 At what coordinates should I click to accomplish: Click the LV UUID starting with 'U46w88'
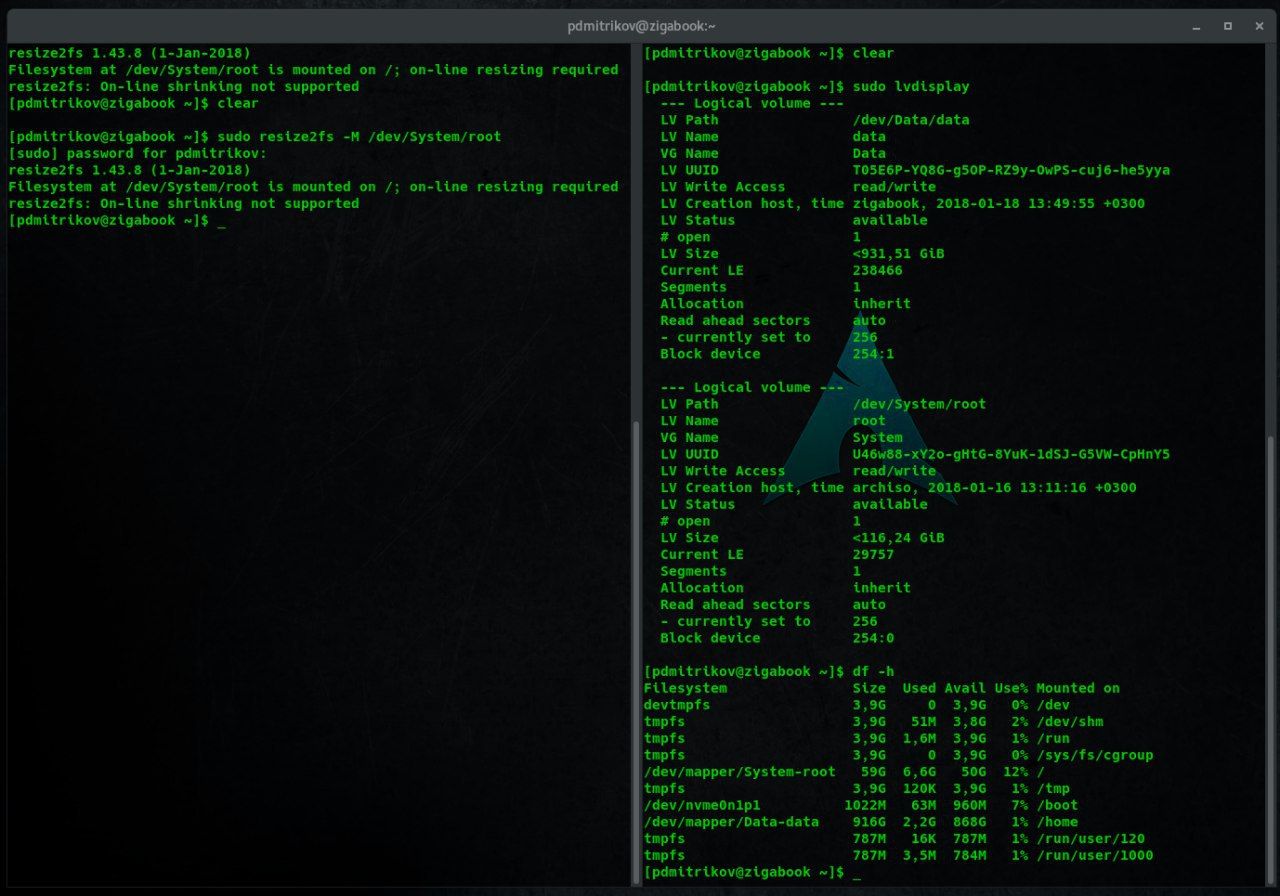coord(1011,455)
